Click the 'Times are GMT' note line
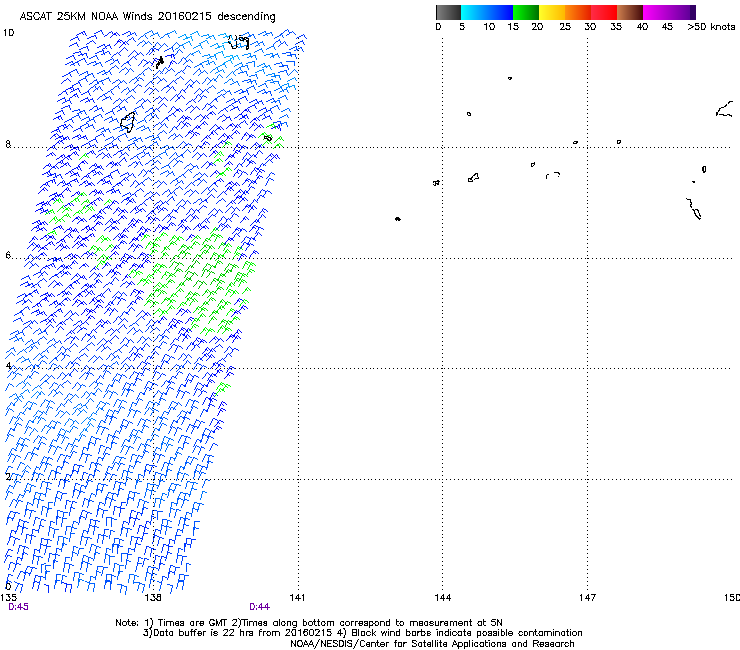This screenshot has width=740, height=650. click(x=309, y=623)
